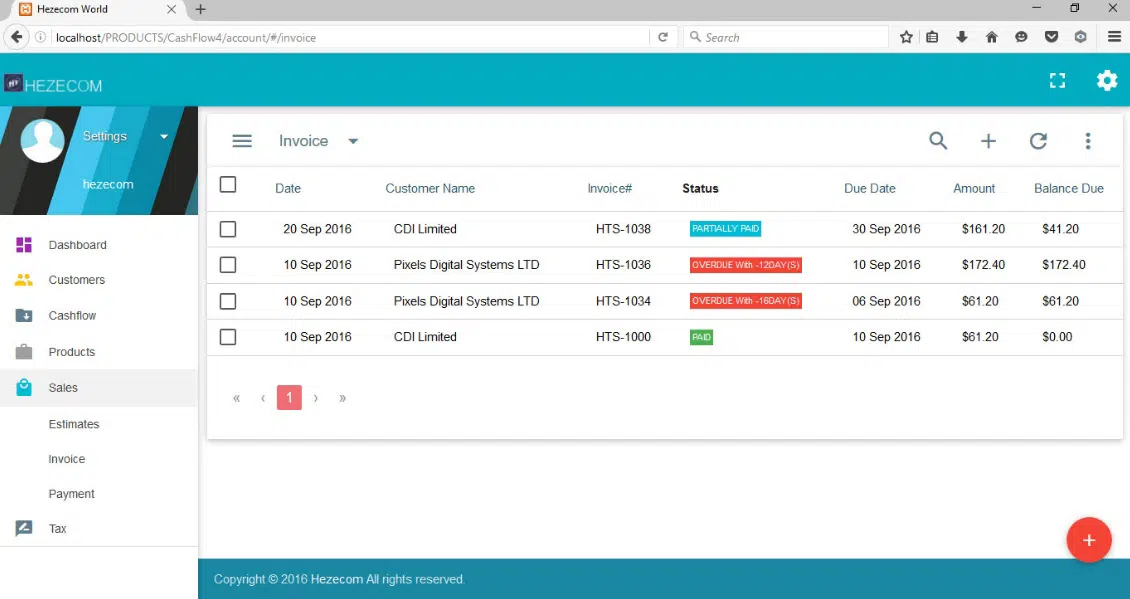Sort by the Due Date column header
The image size is (1130, 599).
(869, 188)
